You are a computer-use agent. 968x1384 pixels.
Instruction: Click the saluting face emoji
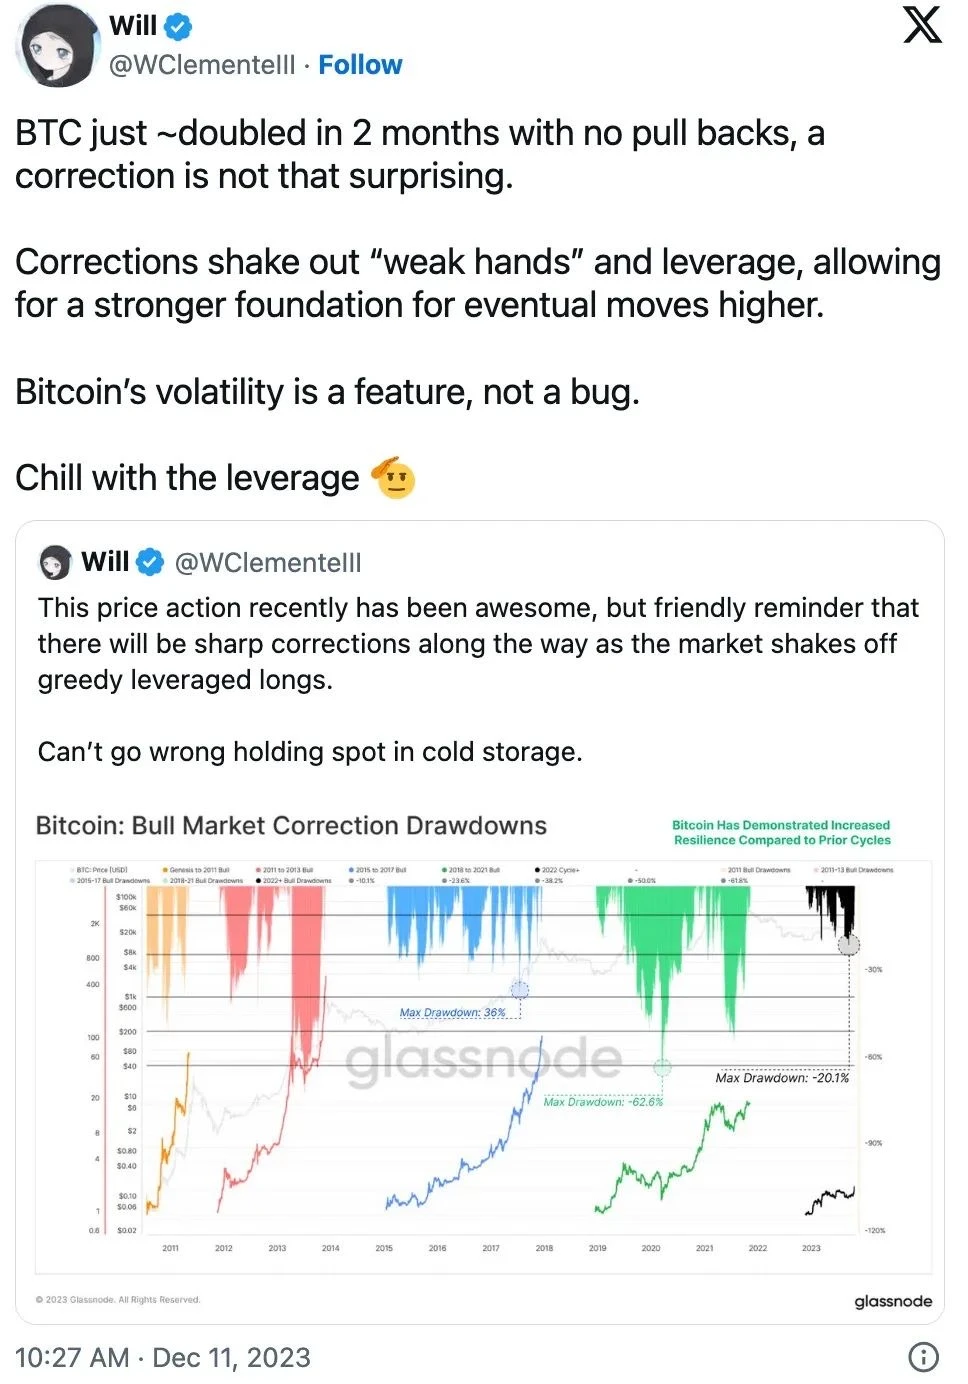tap(393, 478)
